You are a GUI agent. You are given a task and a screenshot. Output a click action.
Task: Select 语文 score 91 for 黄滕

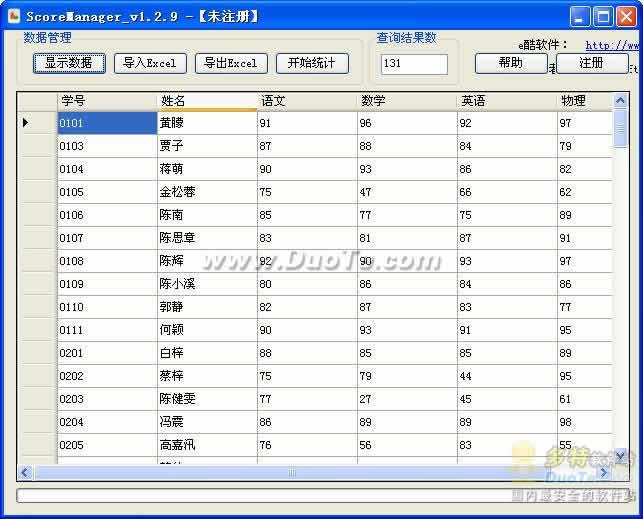308,123
